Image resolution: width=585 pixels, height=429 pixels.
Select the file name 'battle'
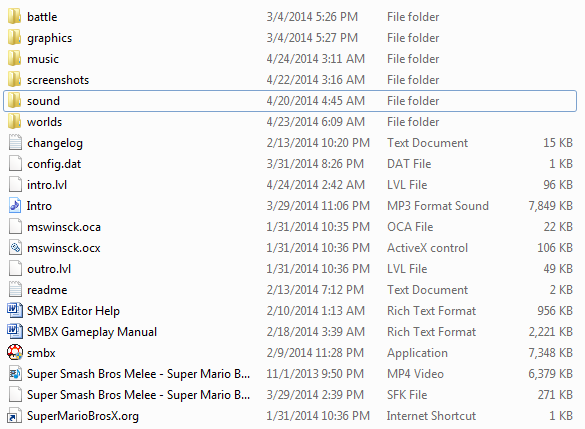click(x=42, y=17)
